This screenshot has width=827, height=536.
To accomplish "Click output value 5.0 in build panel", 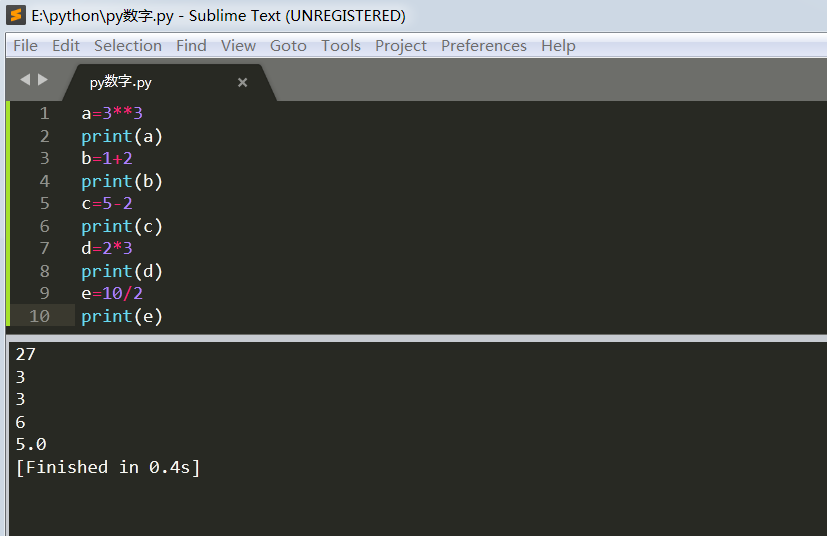I will pos(31,444).
